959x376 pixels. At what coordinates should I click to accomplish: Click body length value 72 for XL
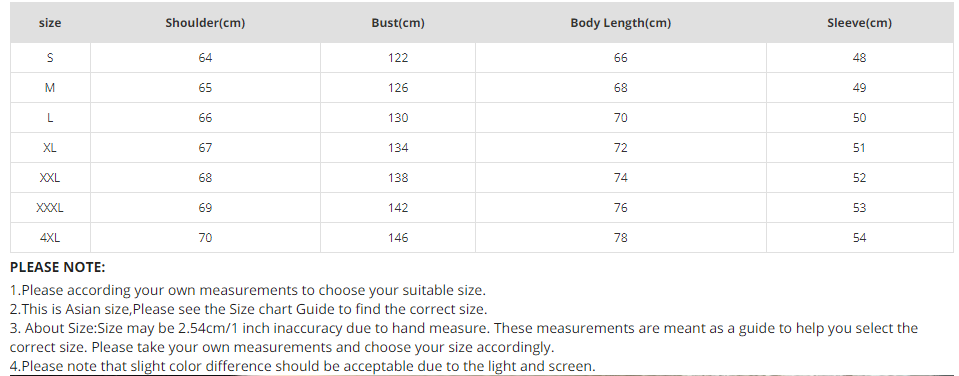tap(620, 148)
